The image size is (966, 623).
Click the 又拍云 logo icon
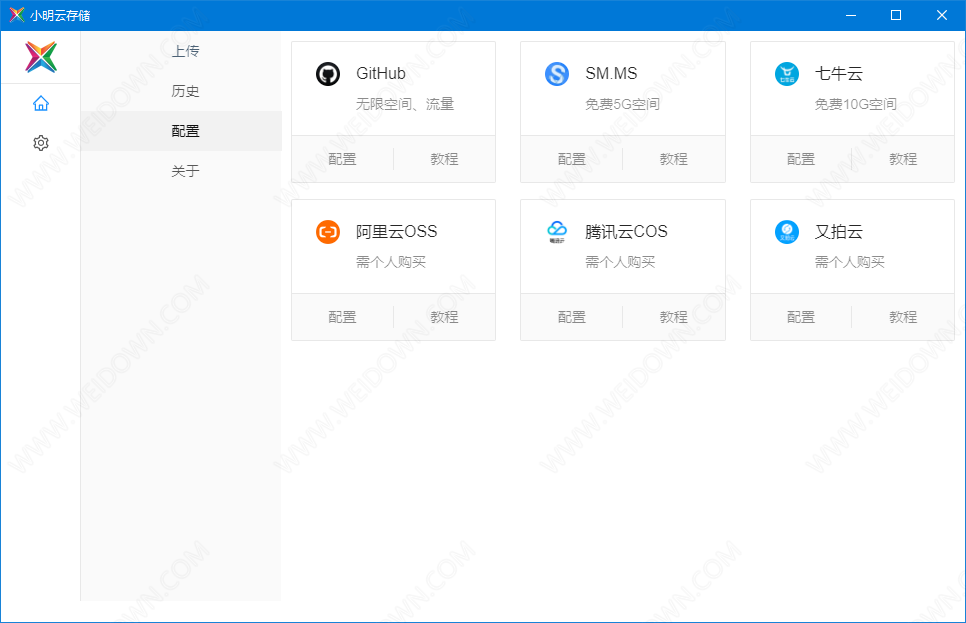tap(787, 232)
